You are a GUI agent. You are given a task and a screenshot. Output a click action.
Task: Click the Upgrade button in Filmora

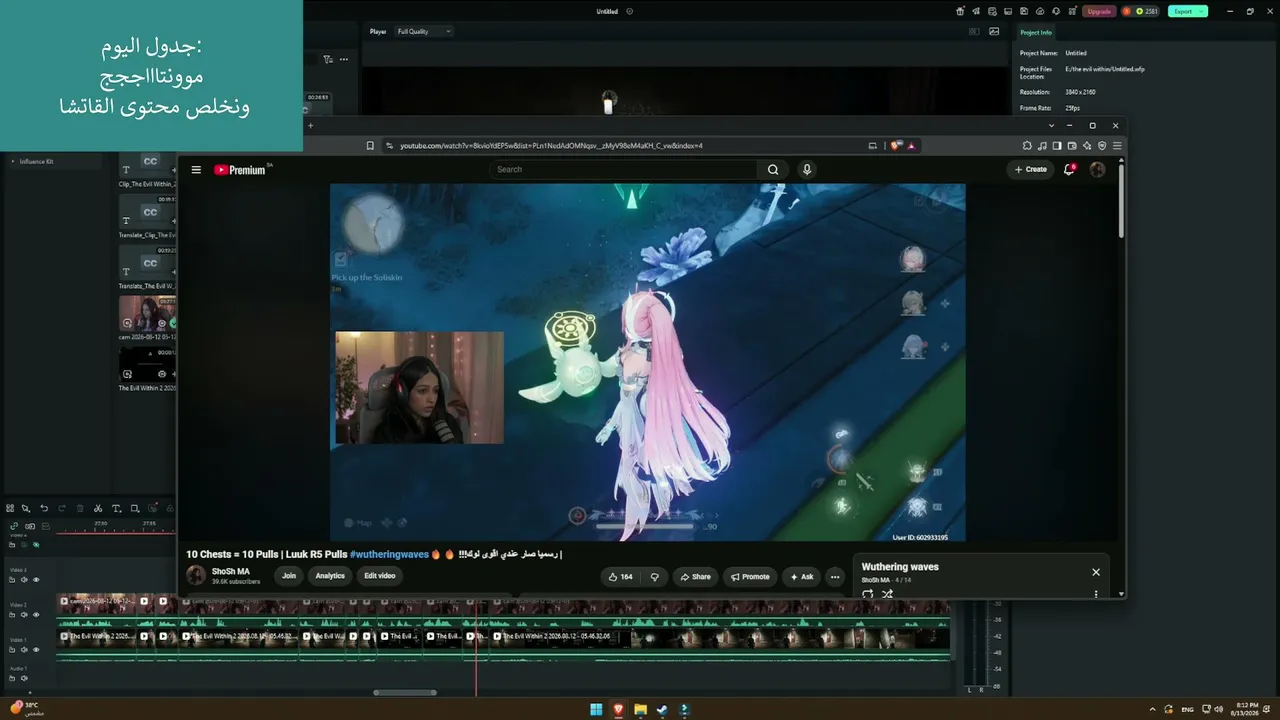point(1099,12)
